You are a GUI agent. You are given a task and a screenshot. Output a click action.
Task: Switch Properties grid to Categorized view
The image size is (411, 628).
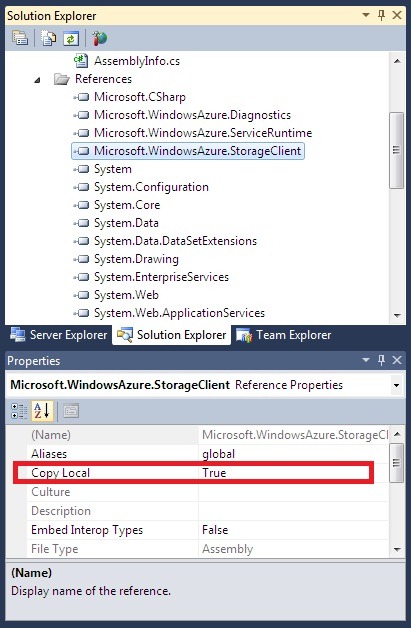19,411
